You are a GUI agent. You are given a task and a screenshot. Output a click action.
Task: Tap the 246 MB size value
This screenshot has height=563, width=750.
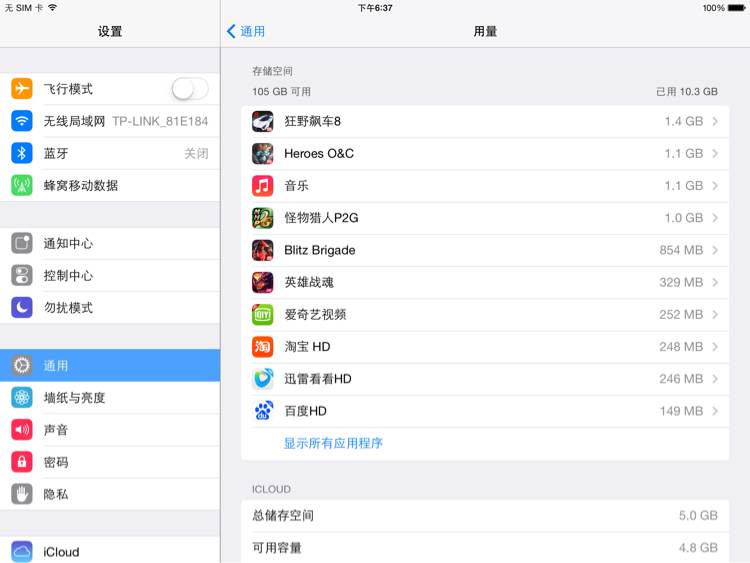point(681,379)
